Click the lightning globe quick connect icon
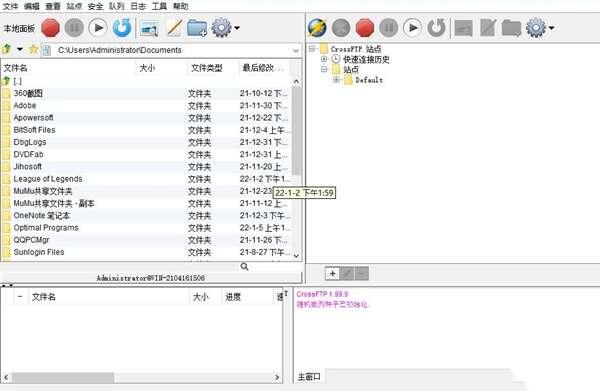 tap(317, 28)
